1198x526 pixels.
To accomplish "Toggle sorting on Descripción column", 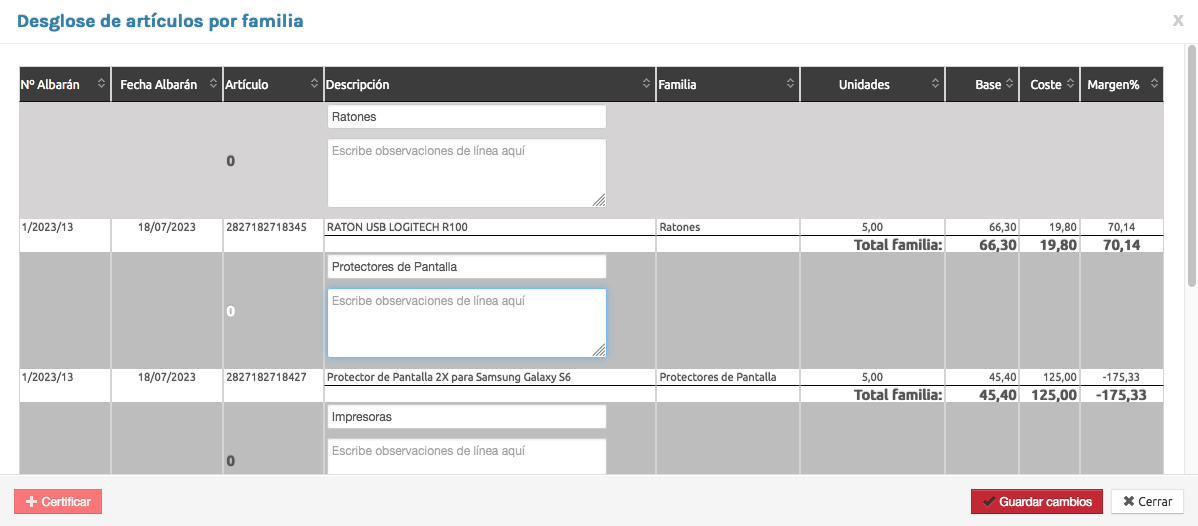I will [646, 85].
